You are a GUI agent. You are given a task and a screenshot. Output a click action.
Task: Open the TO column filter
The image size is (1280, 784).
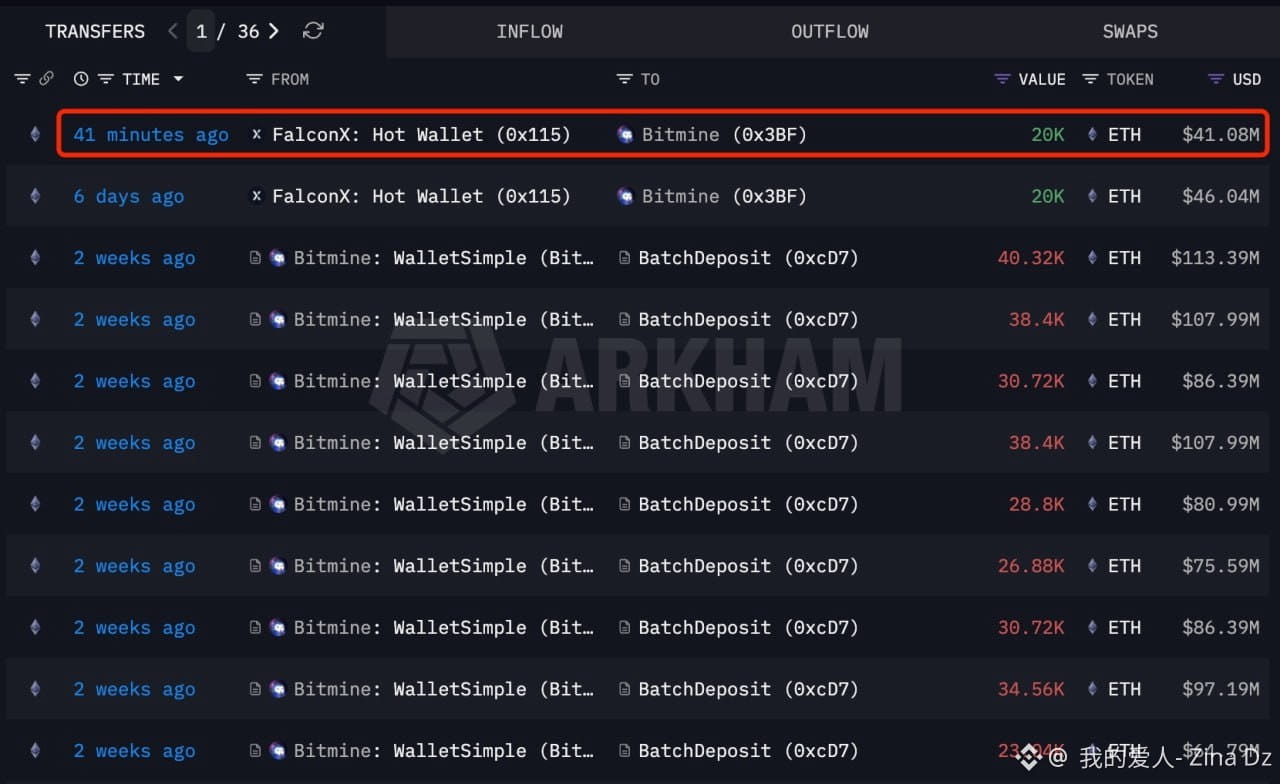click(x=625, y=79)
